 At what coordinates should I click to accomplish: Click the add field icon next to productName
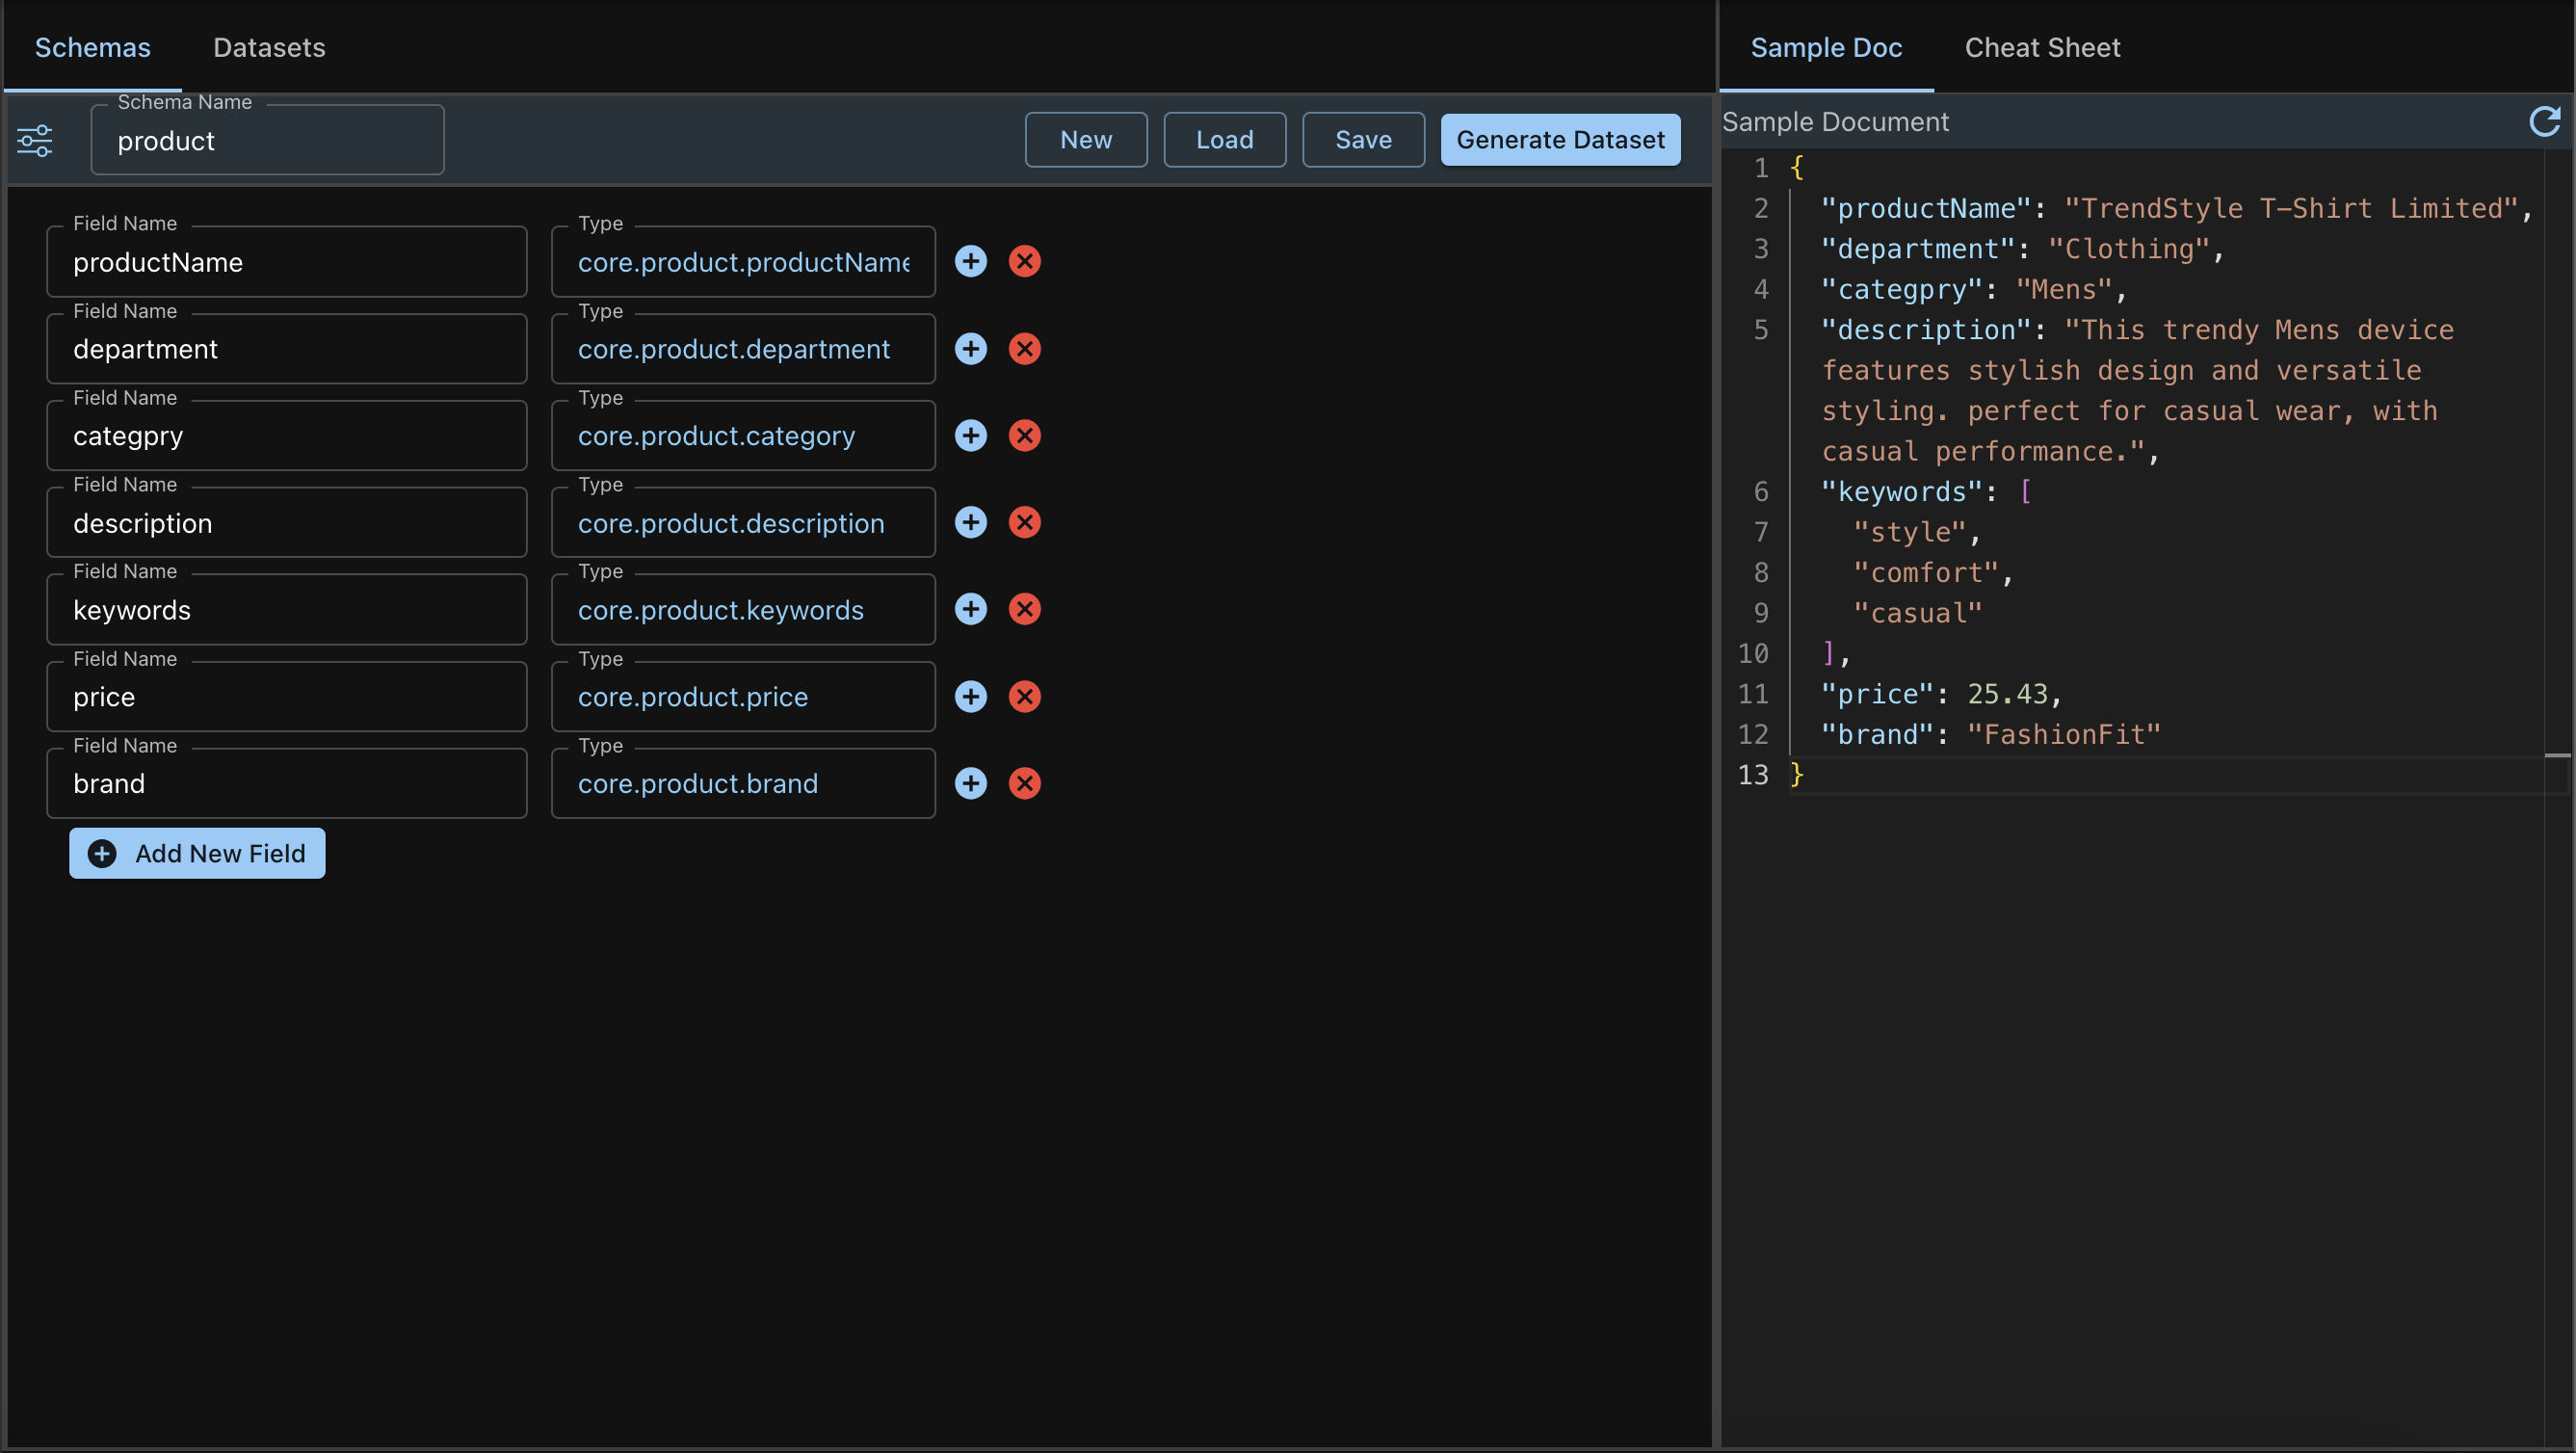point(971,262)
